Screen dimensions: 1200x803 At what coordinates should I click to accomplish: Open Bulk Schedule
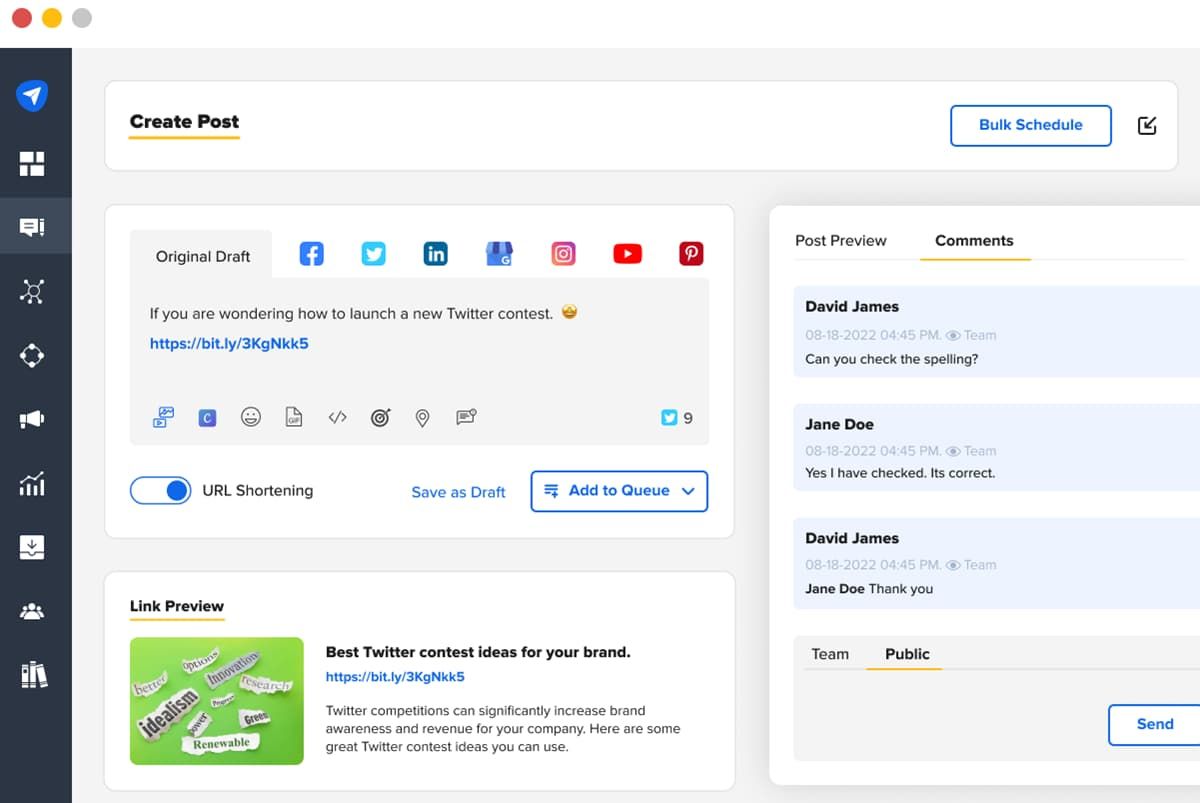pos(1031,125)
